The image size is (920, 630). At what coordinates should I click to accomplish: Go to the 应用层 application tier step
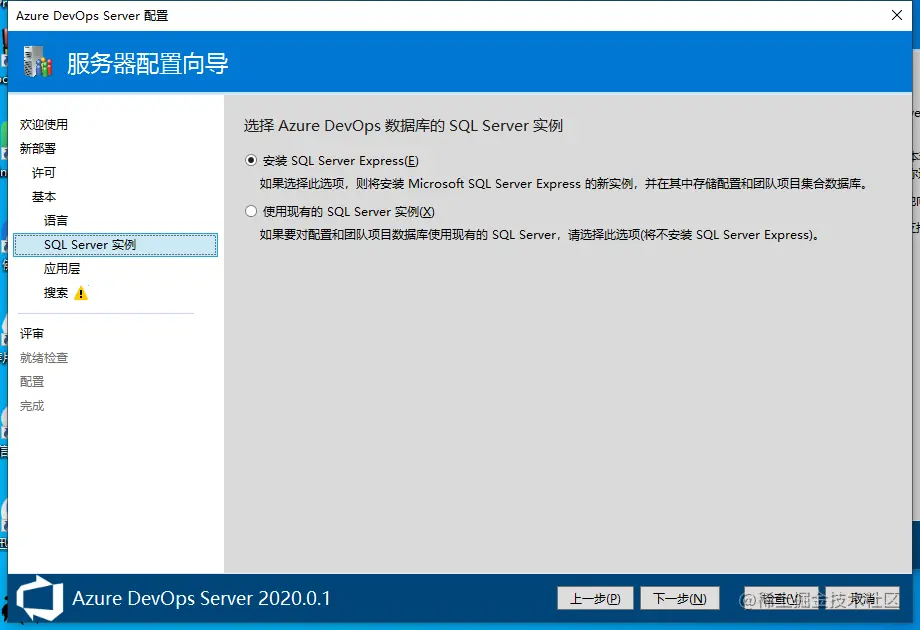click(62, 269)
